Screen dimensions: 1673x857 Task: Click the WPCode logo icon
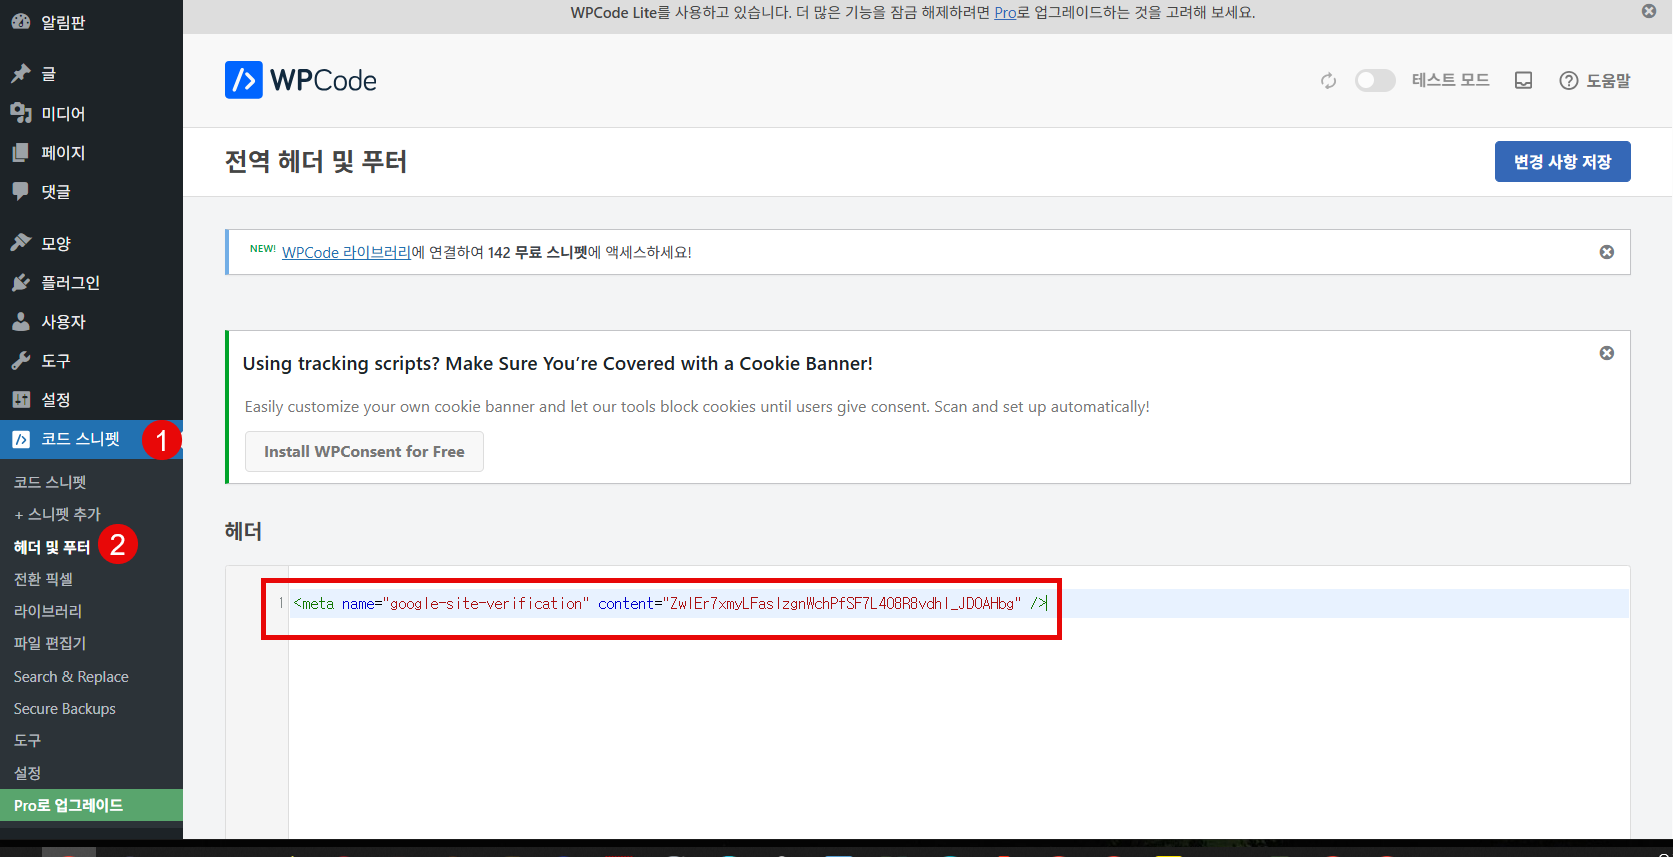[x=244, y=80]
